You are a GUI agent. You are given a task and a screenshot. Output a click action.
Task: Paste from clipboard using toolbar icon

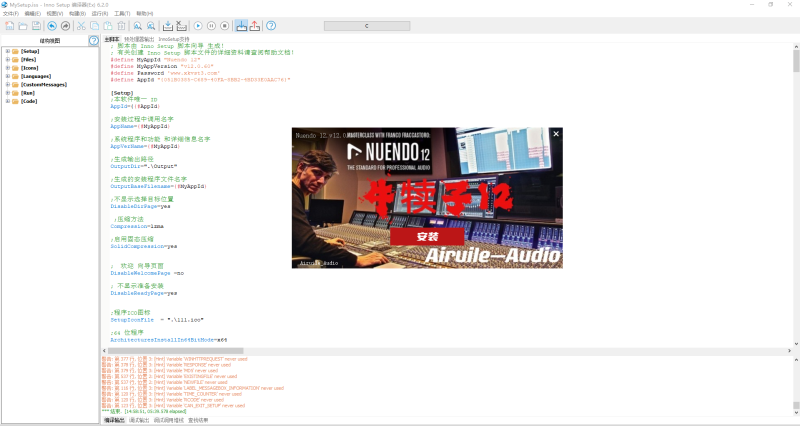coord(108,26)
